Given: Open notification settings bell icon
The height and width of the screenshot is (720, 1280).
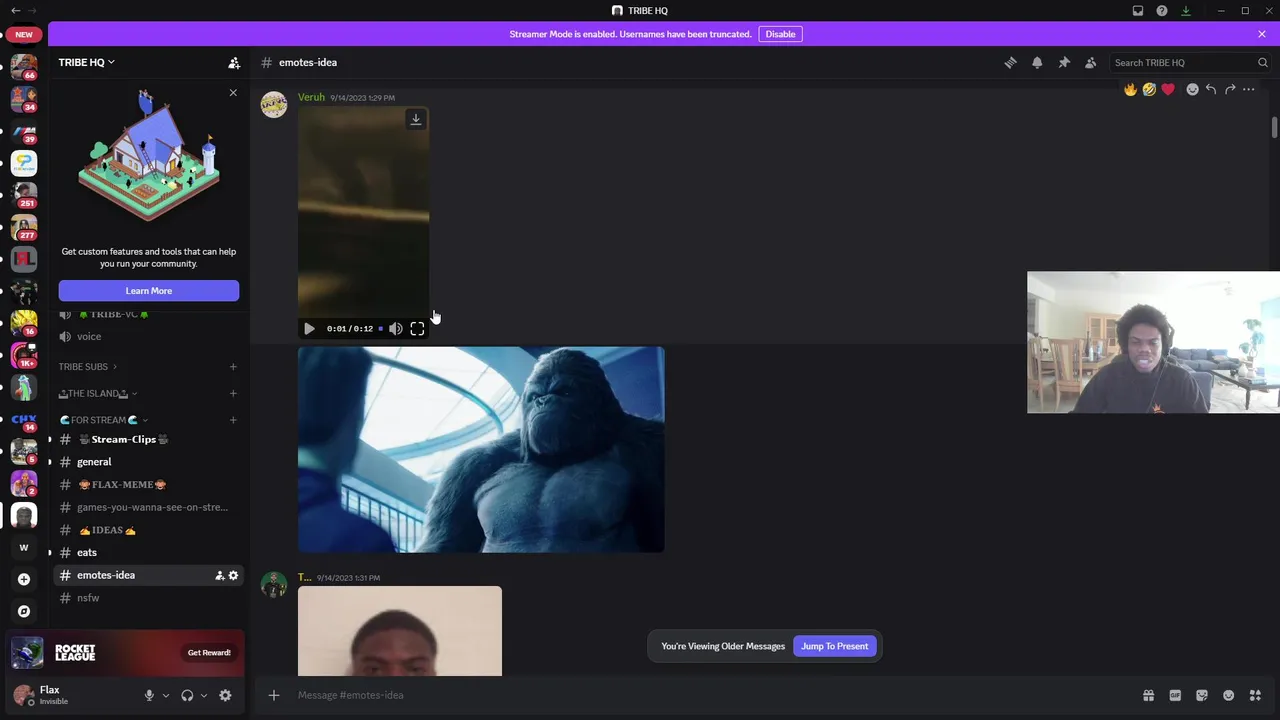Looking at the screenshot, I should [x=1037, y=62].
